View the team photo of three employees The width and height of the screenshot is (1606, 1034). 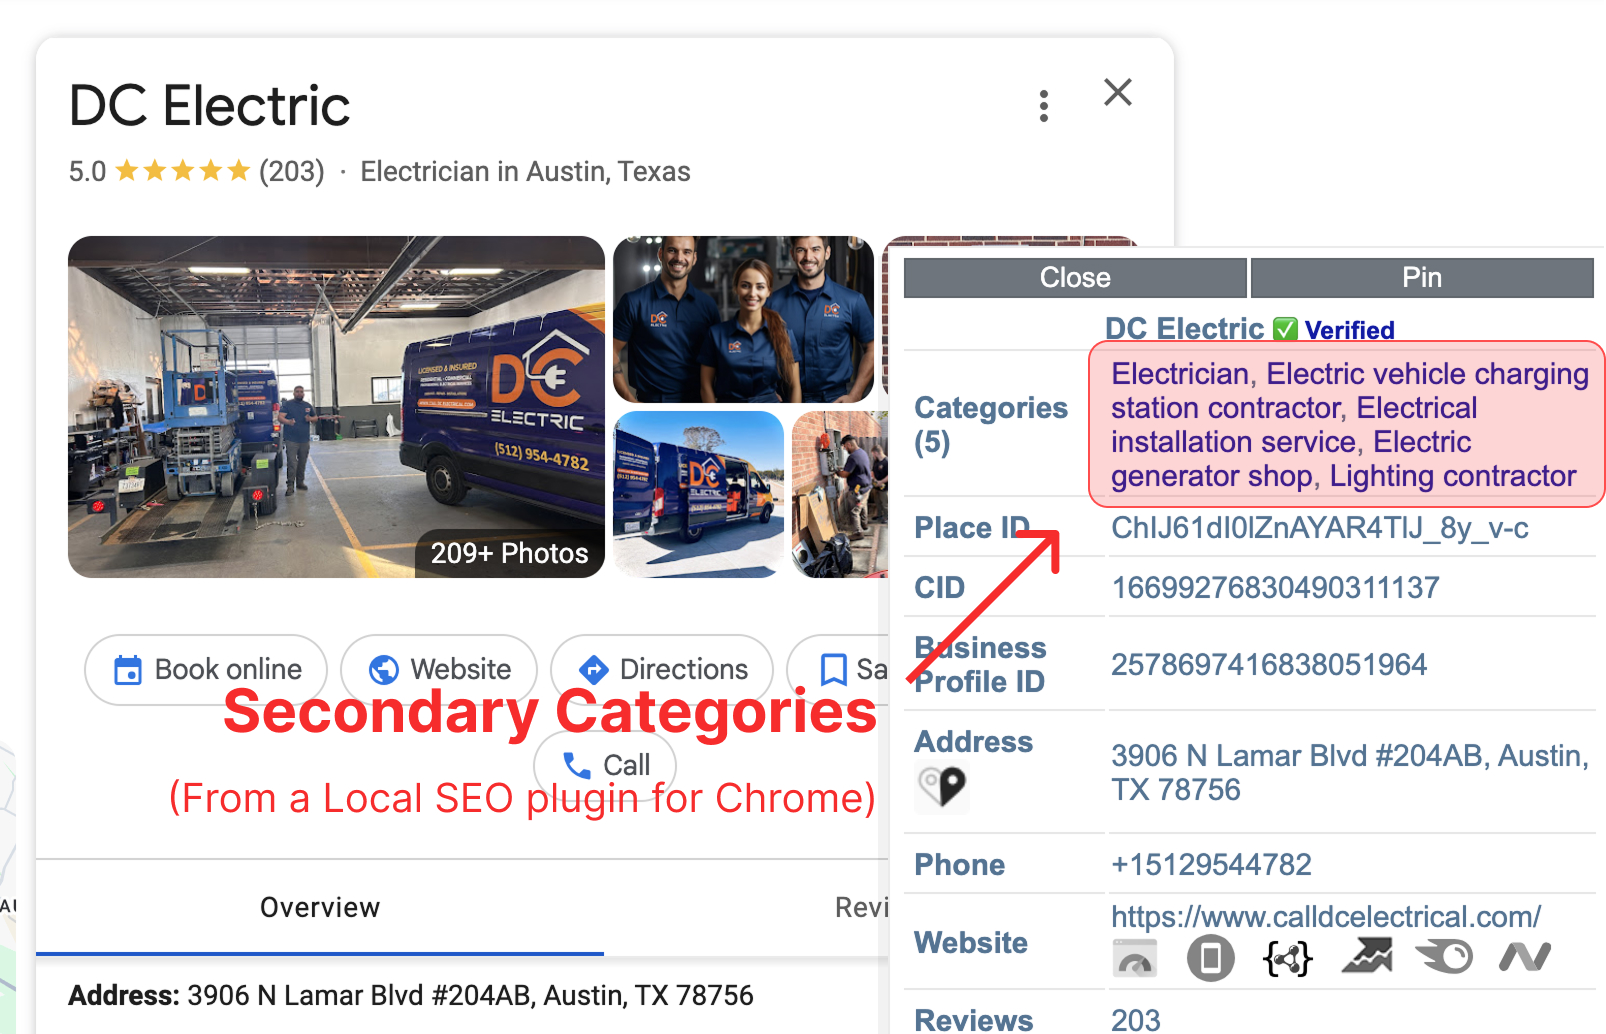pyautogui.click(x=743, y=319)
